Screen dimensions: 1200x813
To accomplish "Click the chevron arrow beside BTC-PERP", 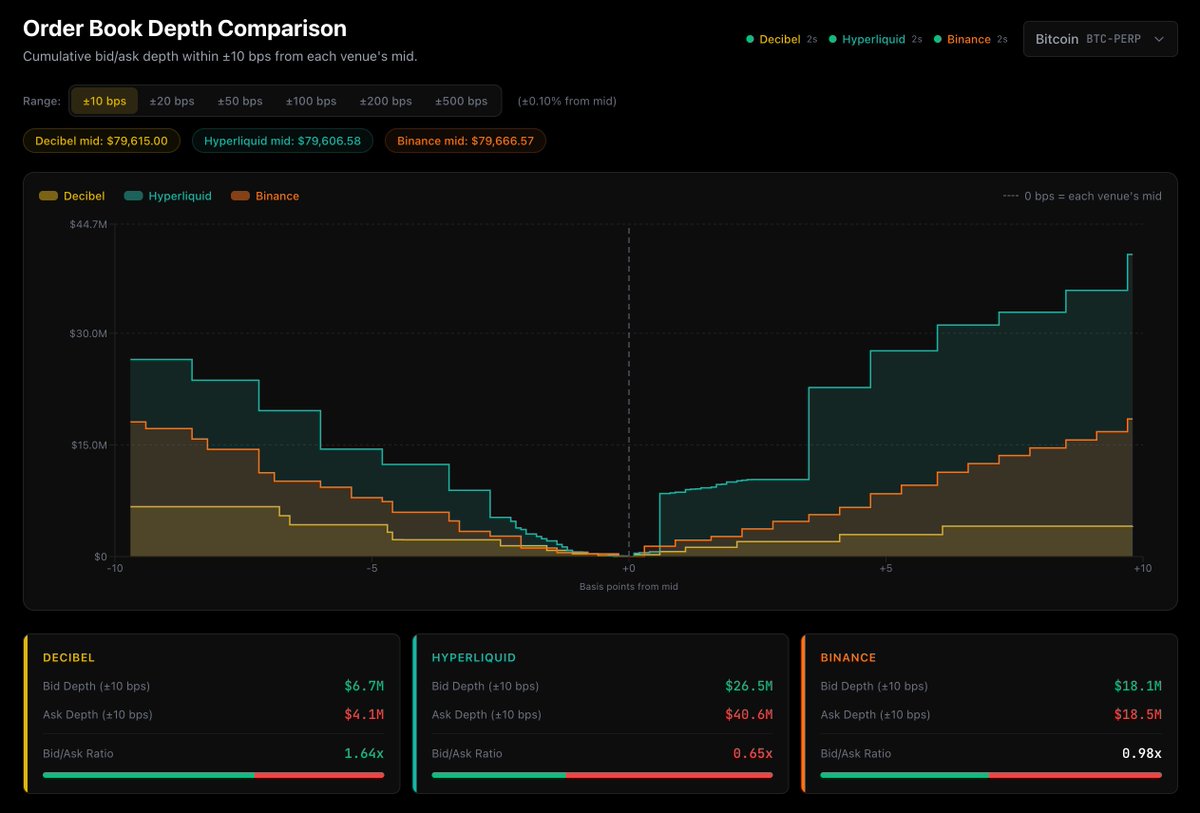I will pos(1159,39).
